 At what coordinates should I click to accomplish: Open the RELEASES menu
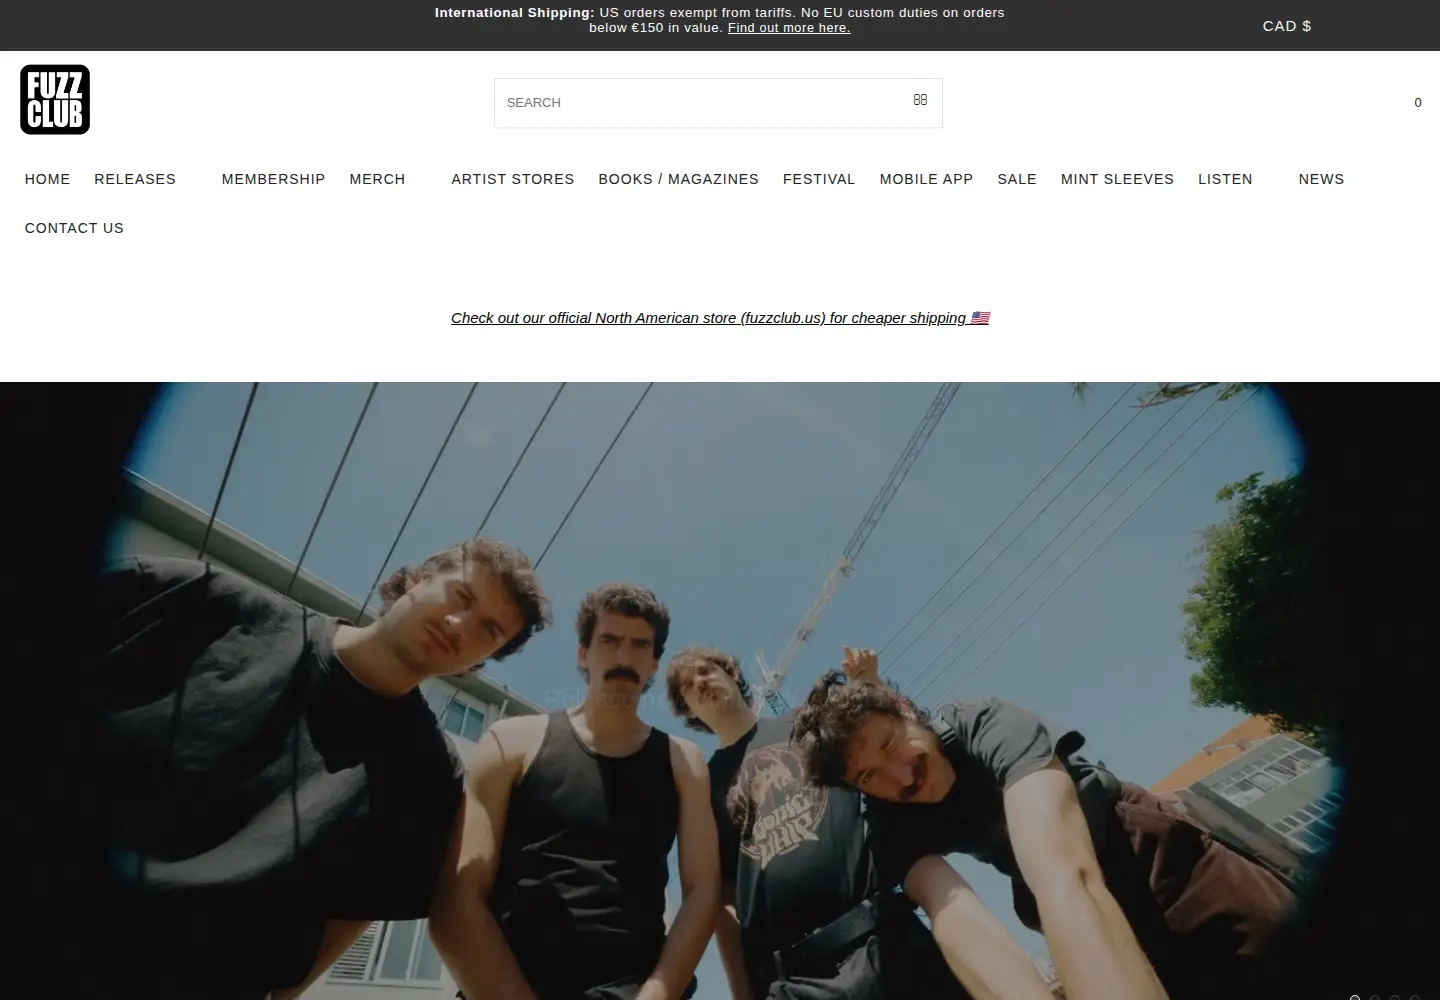[135, 179]
